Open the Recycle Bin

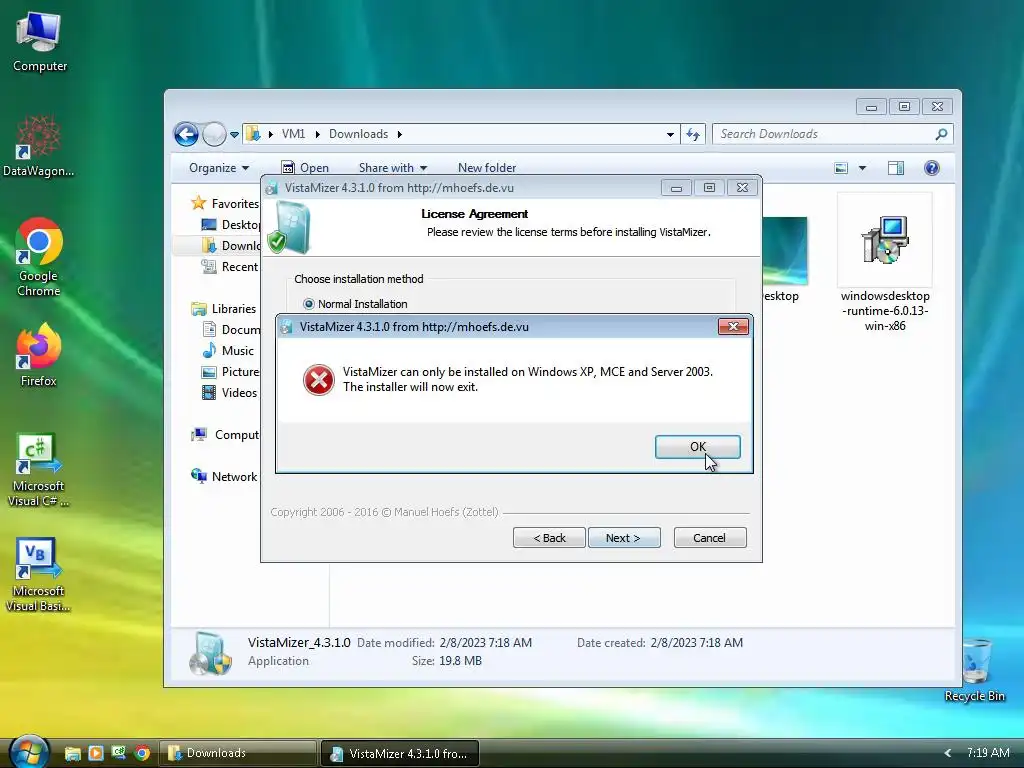click(x=974, y=670)
